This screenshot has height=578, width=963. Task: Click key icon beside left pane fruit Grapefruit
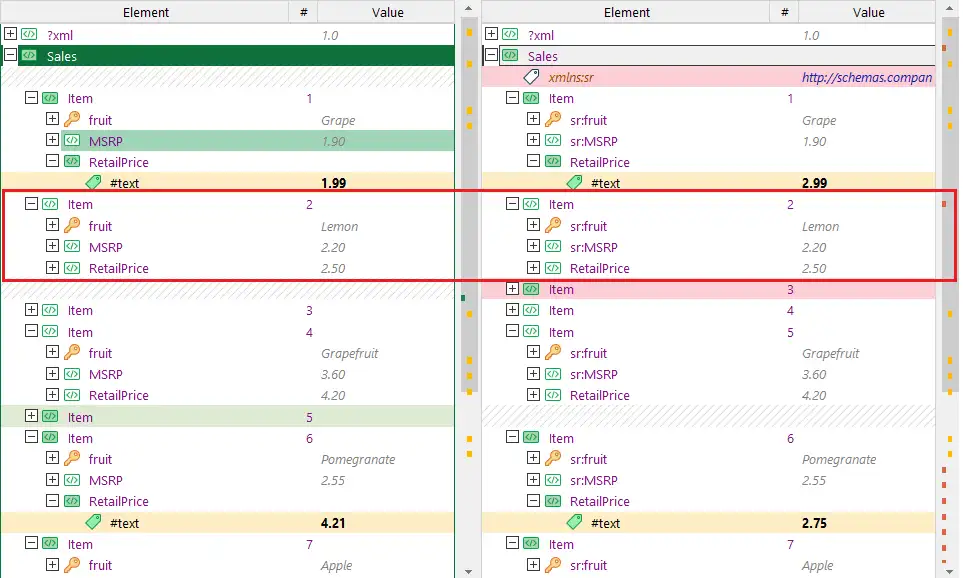pos(72,353)
